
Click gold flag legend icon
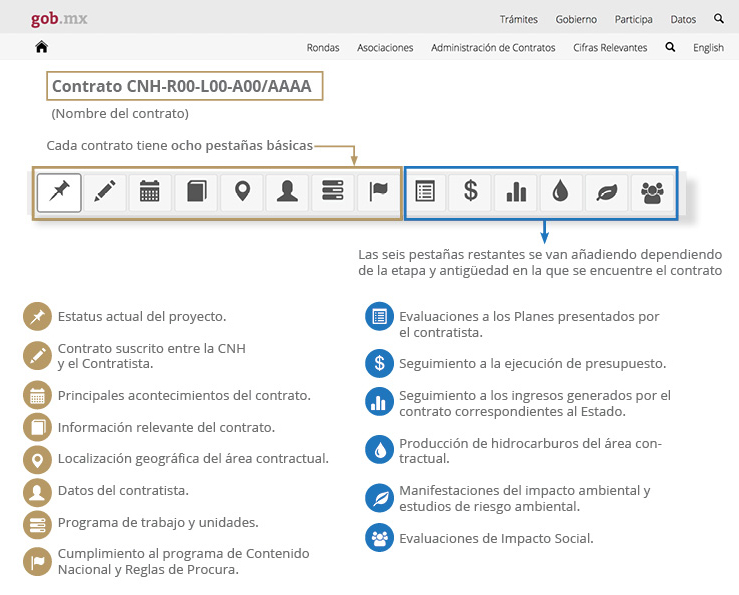(x=37, y=562)
